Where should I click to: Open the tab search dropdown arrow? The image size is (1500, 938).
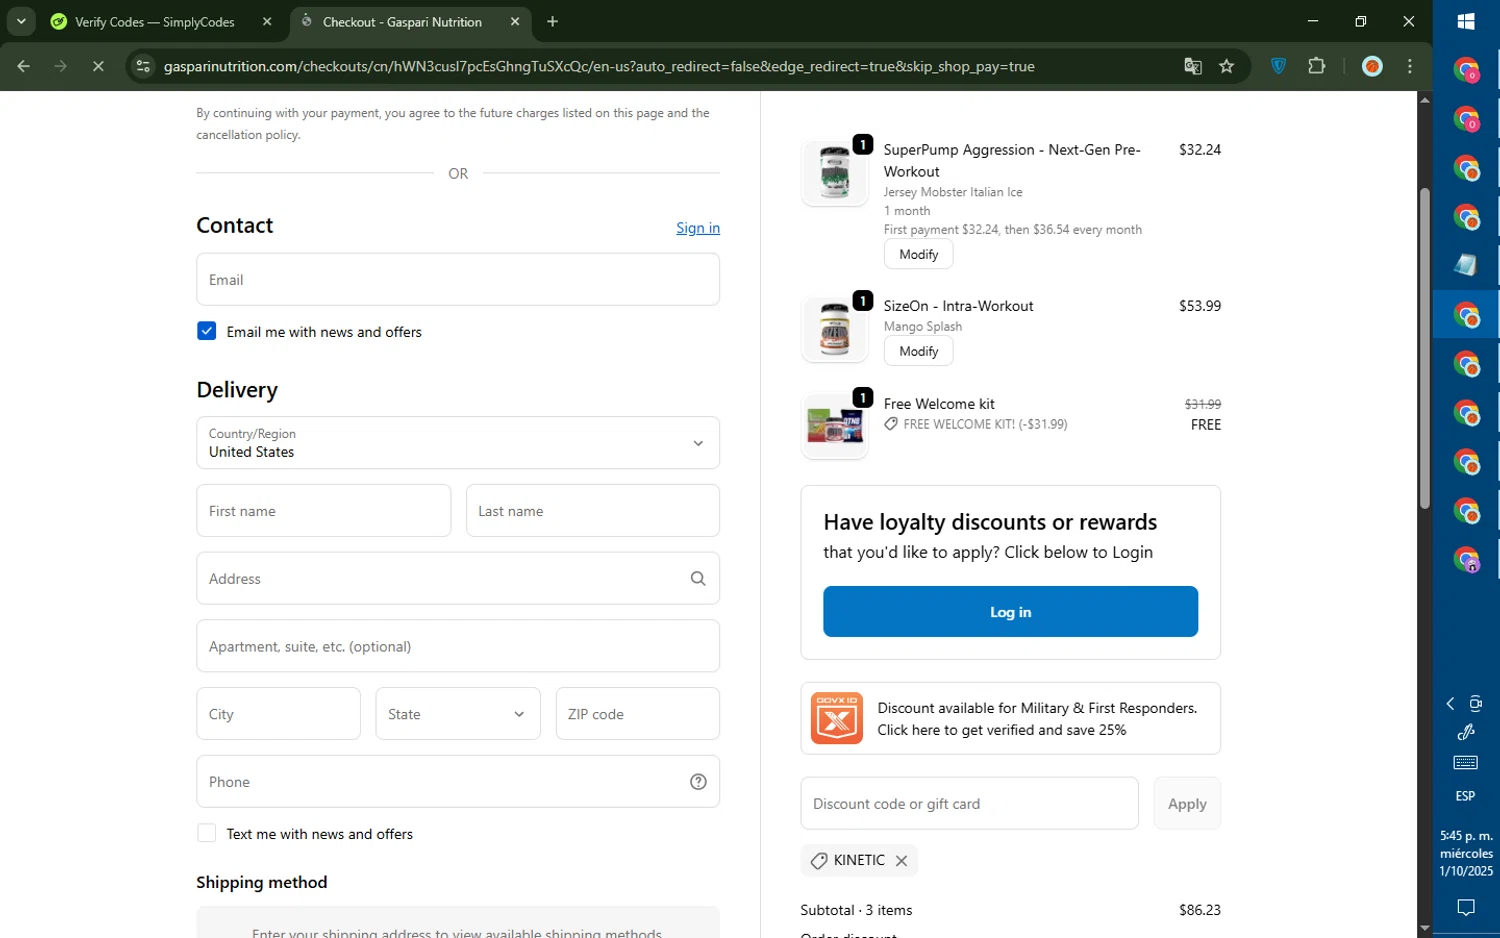point(21,21)
